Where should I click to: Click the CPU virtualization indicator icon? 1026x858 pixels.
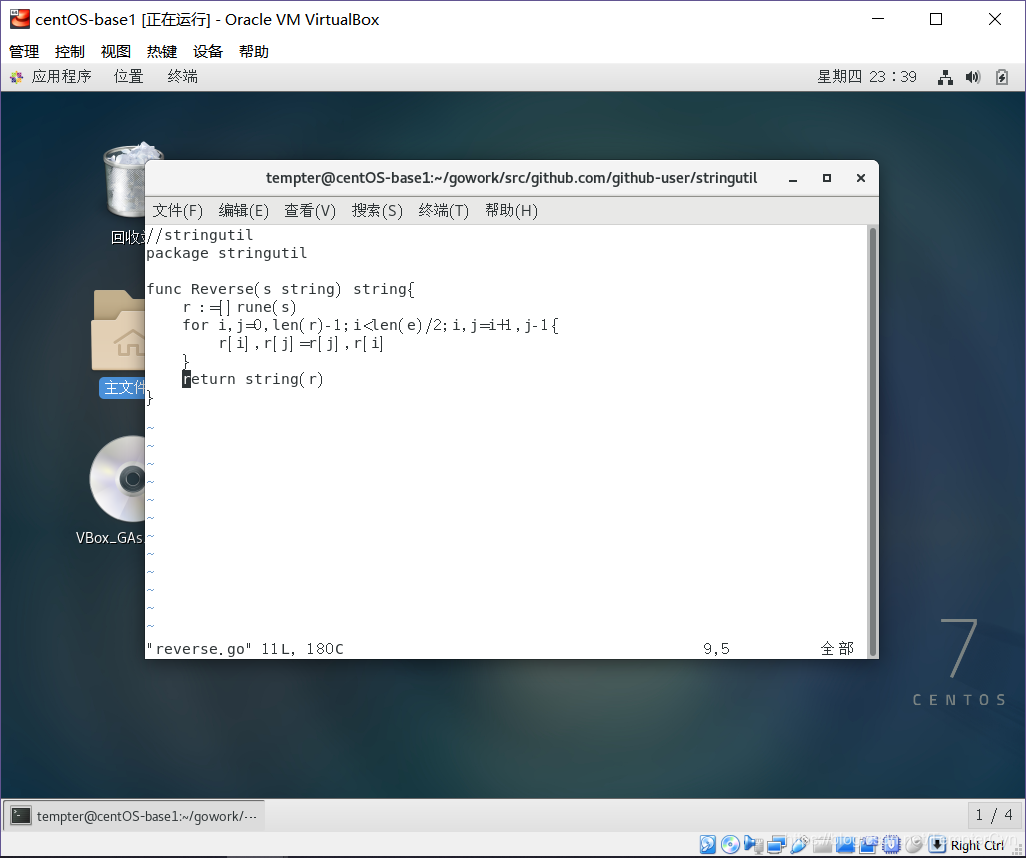coord(891,844)
